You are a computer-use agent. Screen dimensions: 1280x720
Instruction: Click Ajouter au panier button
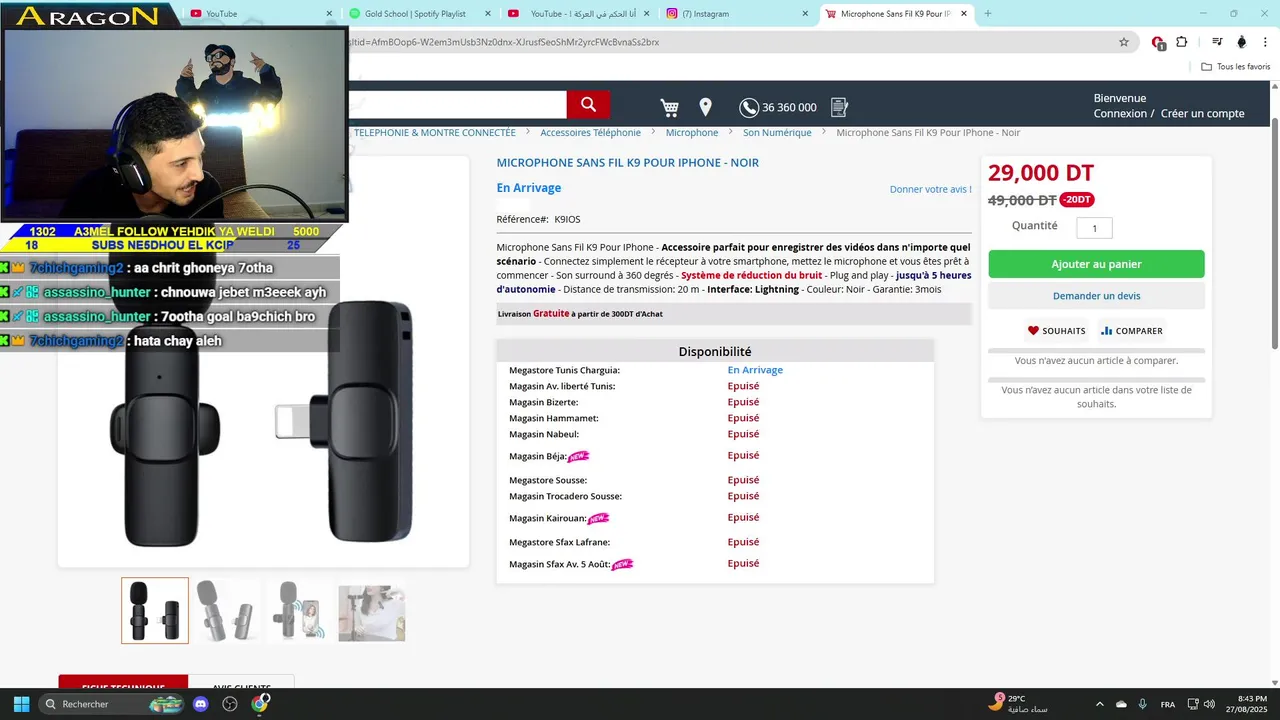tap(1096, 264)
